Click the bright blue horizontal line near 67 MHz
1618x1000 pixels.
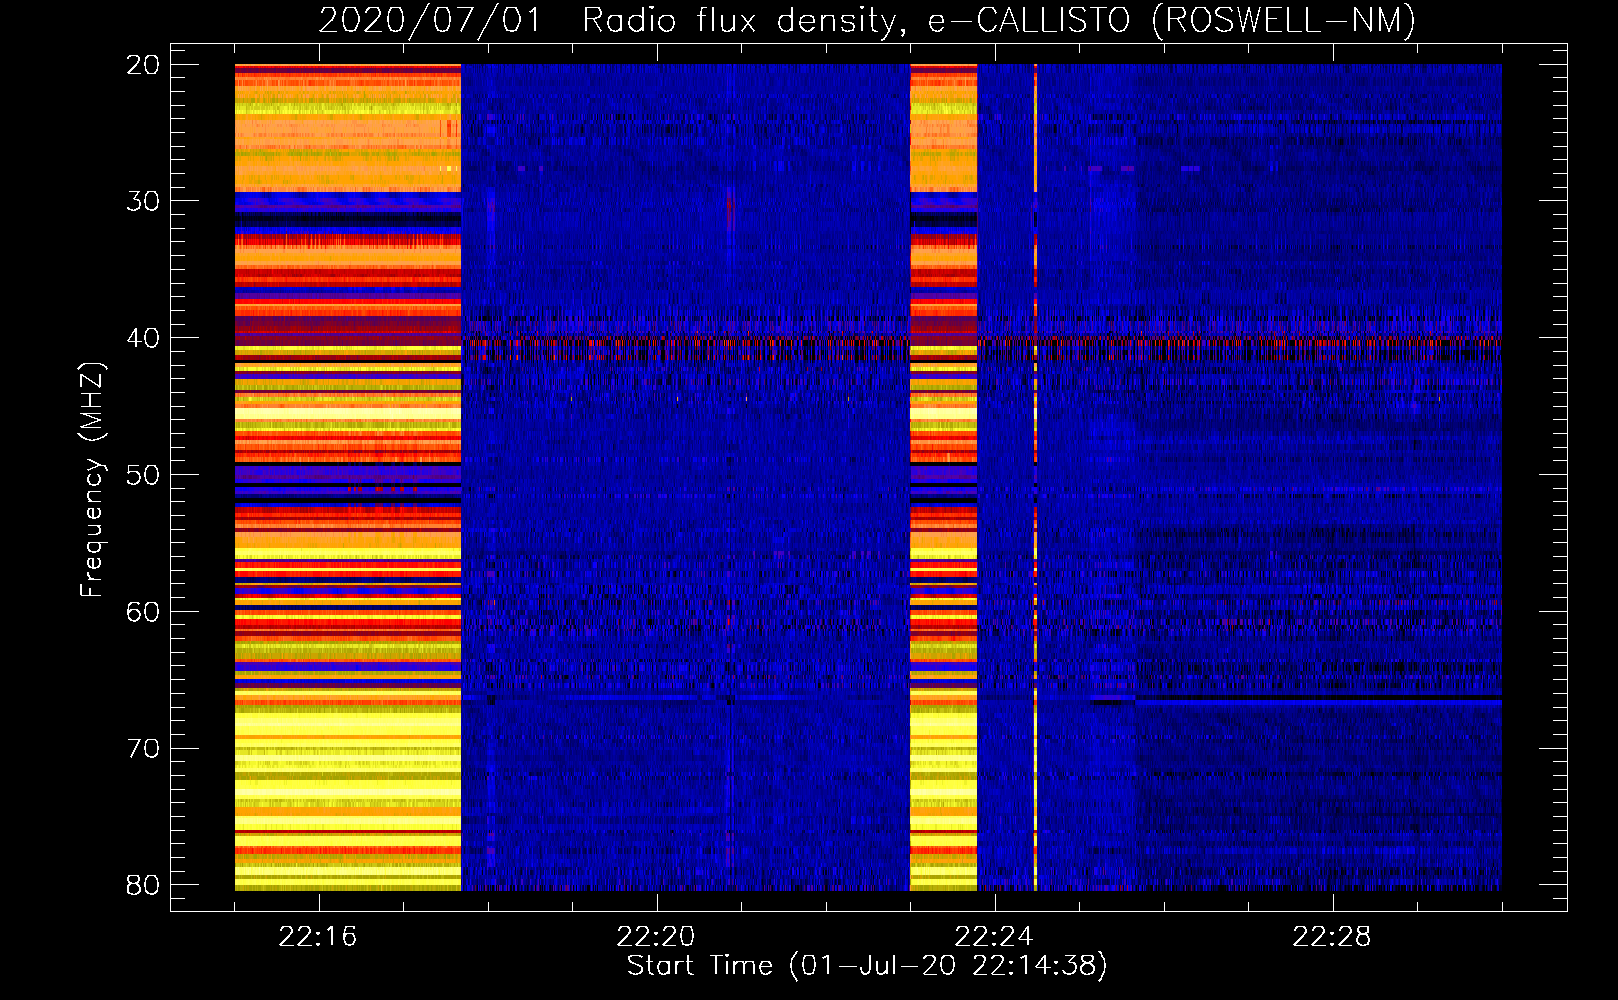pyautogui.click(x=1318, y=702)
